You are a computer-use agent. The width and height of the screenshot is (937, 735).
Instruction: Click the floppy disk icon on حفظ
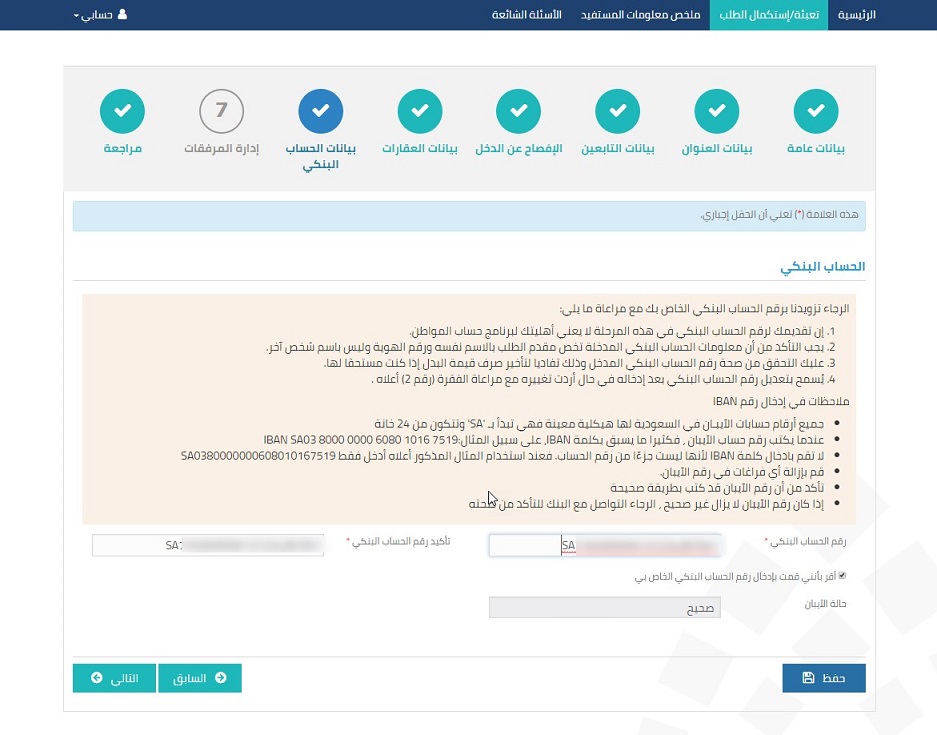[809, 678]
